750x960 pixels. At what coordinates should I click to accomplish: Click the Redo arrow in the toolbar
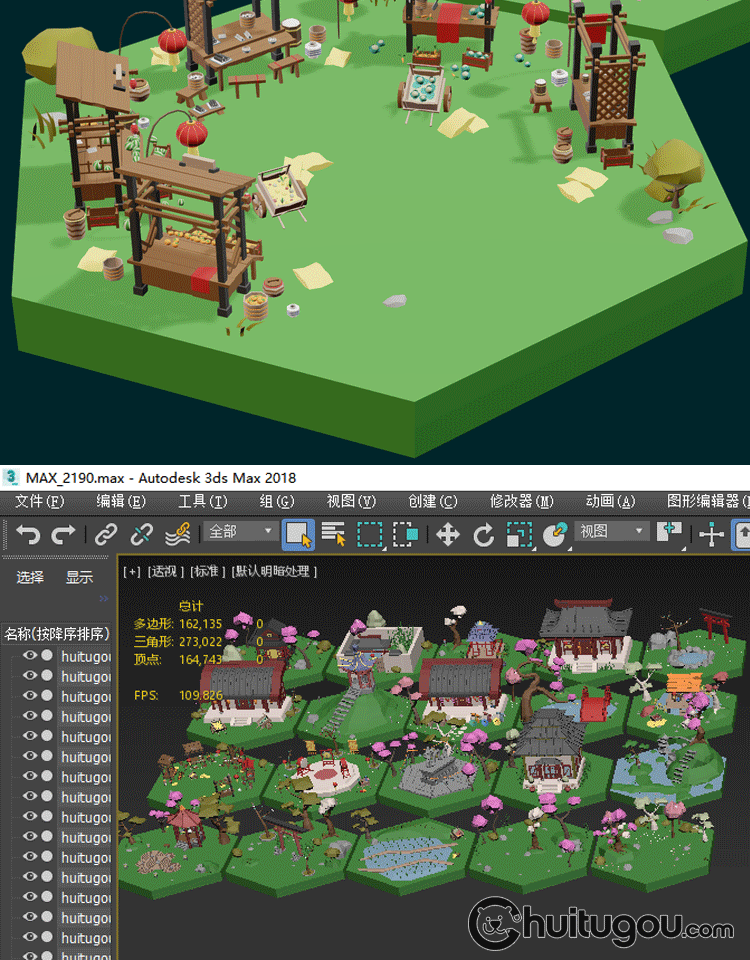[64, 534]
